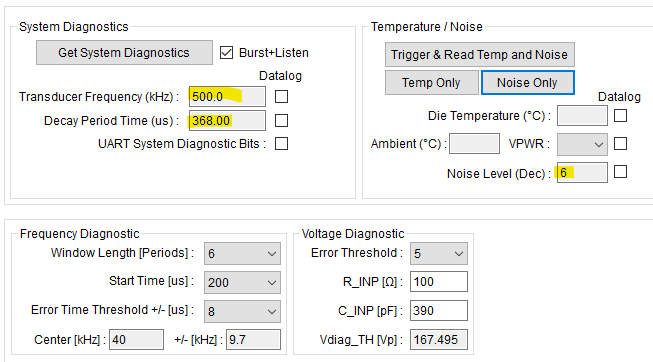Toggle the Burst+Listen checkbox
Image resolution: width=653 pixels, height=362 pixels.
pyautogui.click(x=227, y=52)
